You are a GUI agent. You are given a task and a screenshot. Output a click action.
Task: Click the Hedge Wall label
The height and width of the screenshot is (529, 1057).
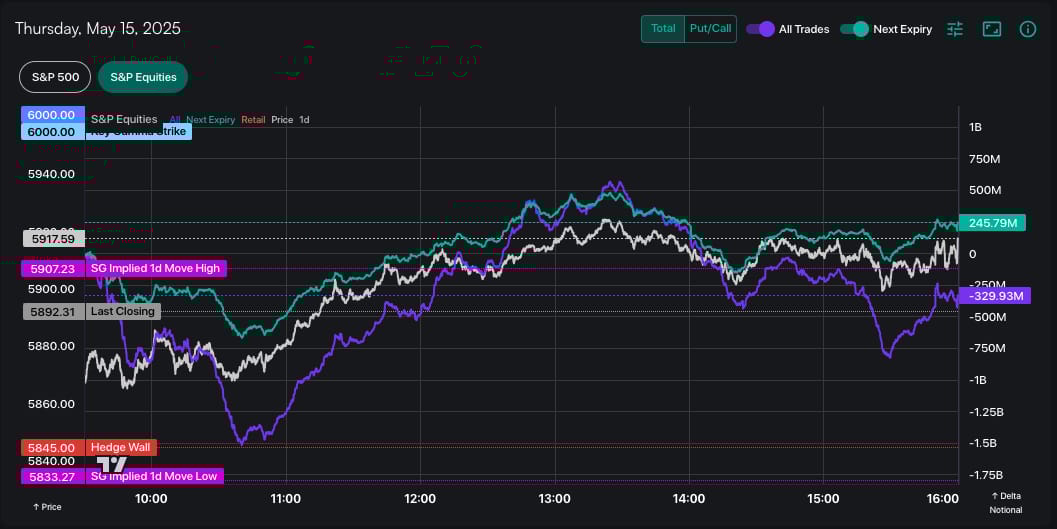click(x=121, y=447)
